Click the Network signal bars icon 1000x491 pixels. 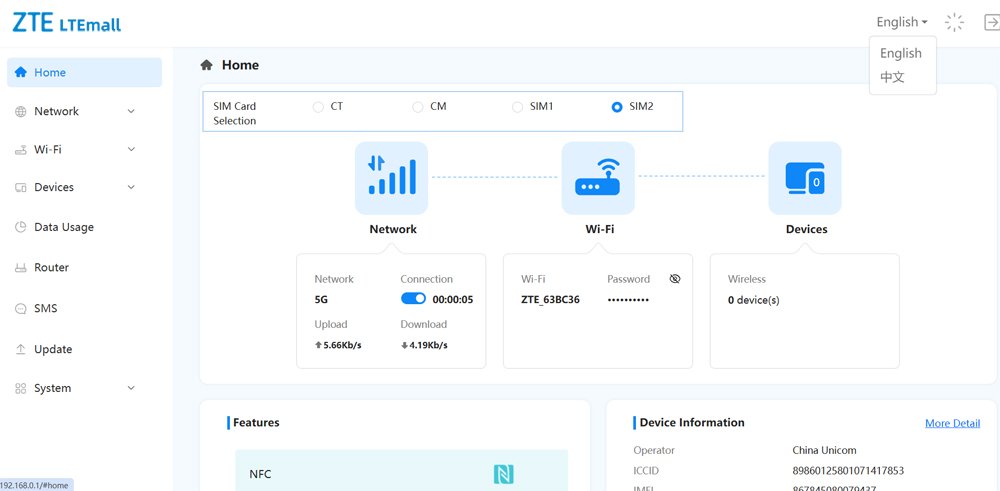[x=391, y=177]
